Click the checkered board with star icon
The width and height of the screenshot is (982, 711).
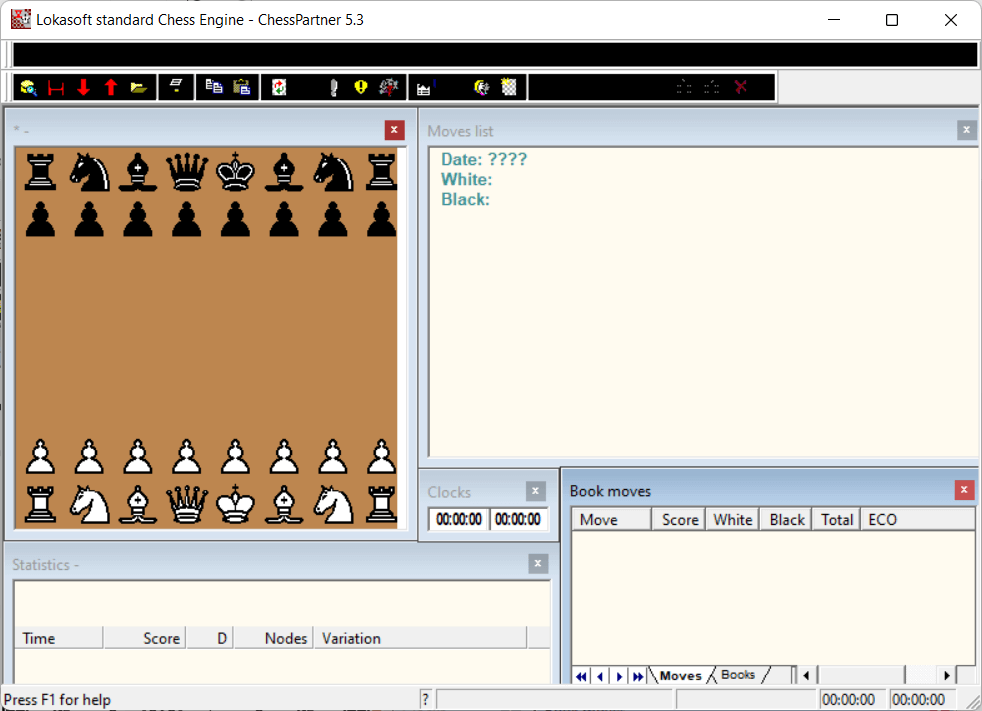pos(509,87)
